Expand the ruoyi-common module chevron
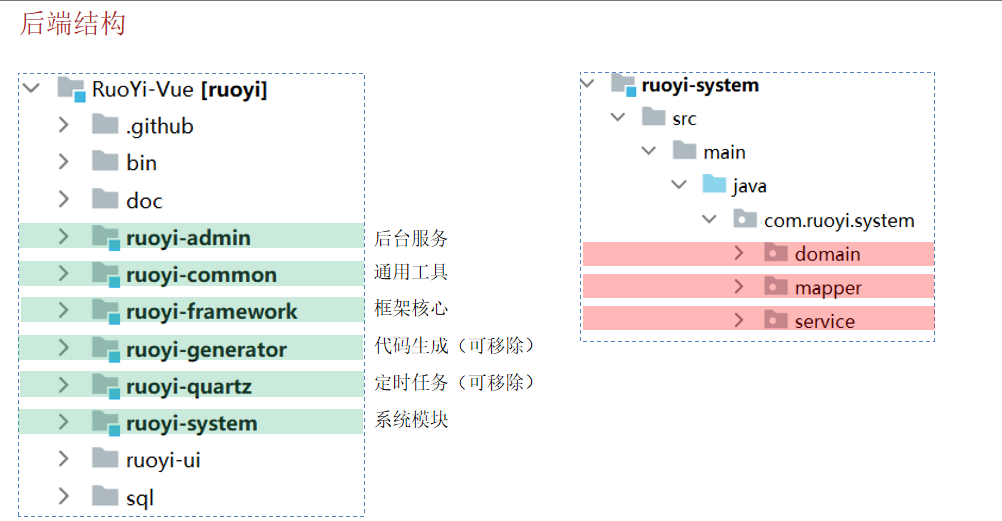Image resolution: width=1002 pixels, height=521 pixels. pyautogui.click(x=63, y=274)
